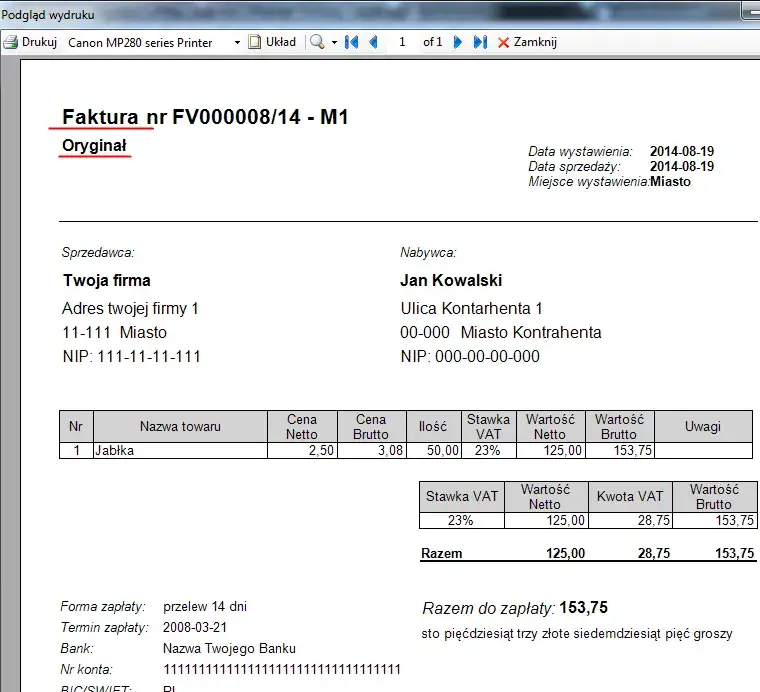This screenshot has height=692, width=760.
Task: Click the Drukuj print icon
Action: pos(12,43)
